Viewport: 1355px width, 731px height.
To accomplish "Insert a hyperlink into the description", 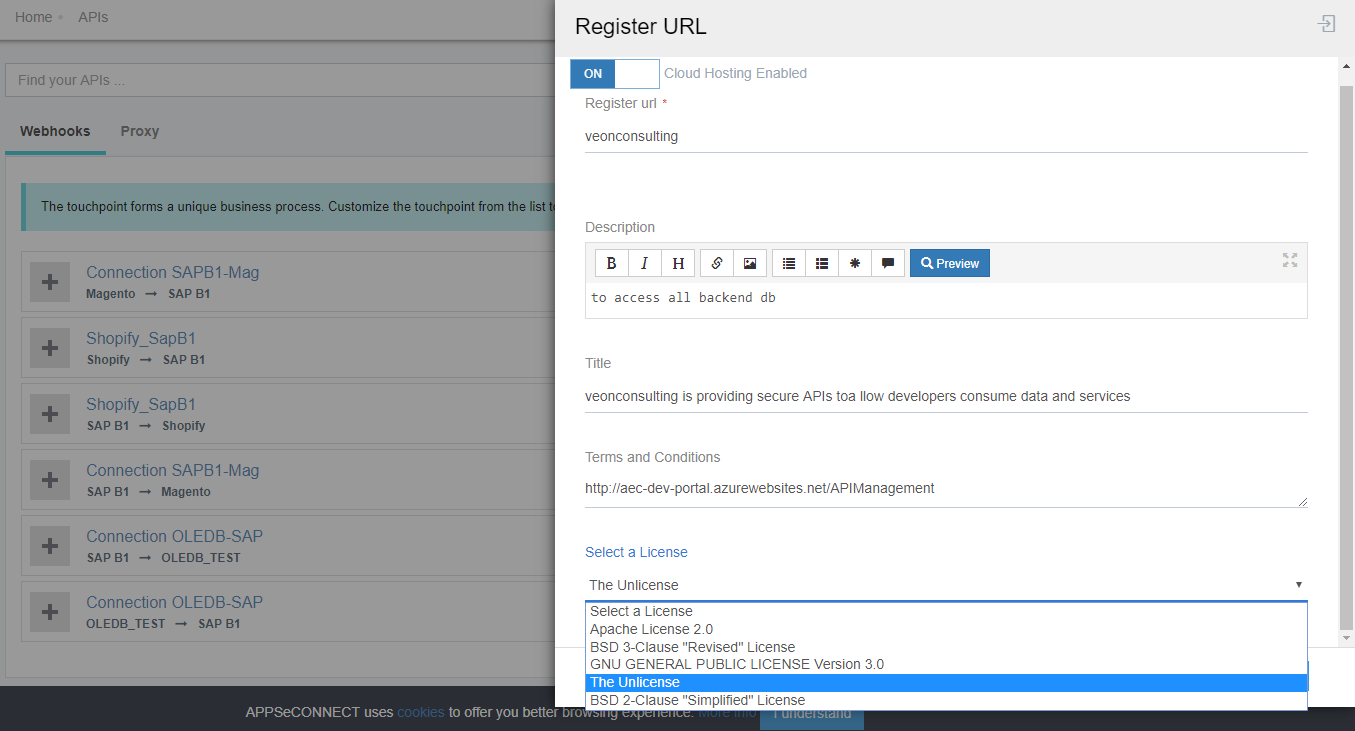I will pos(716,263).
